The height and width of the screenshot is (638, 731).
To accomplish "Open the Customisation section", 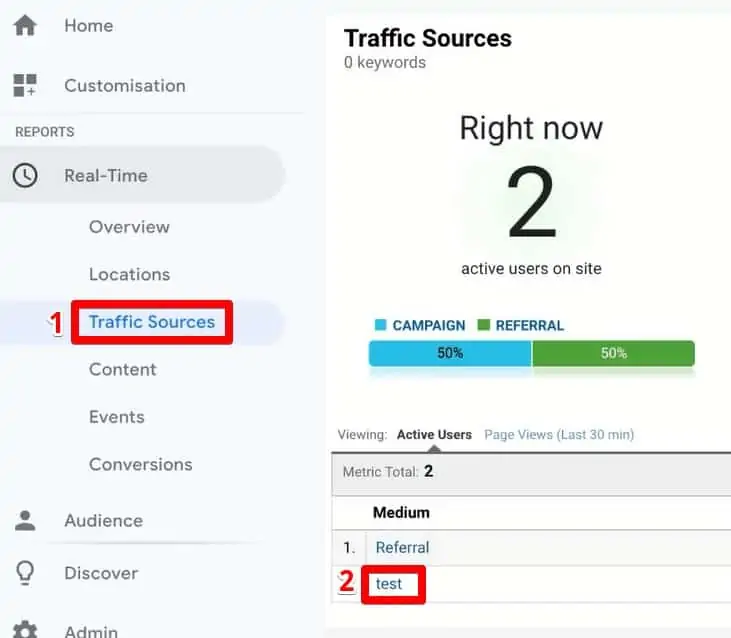I will [x=125, y=86].
